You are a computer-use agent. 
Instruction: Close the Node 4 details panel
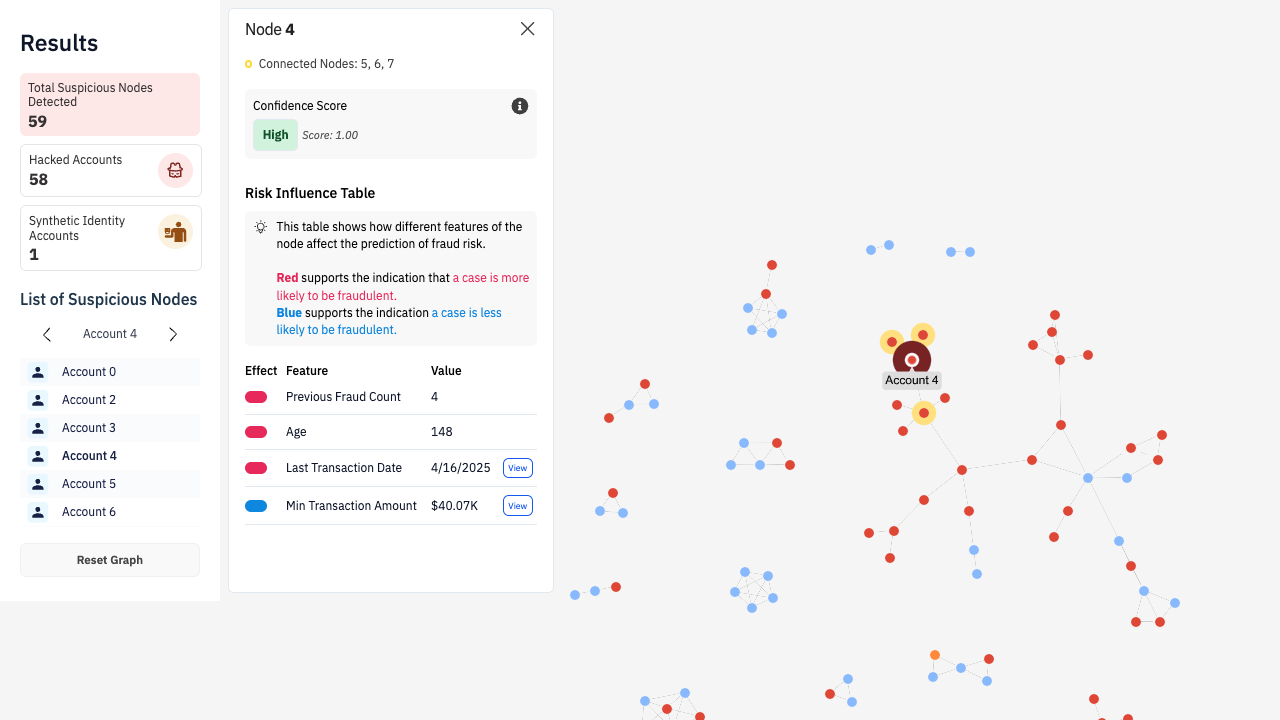pyautogui.click(x=528, y=29)
